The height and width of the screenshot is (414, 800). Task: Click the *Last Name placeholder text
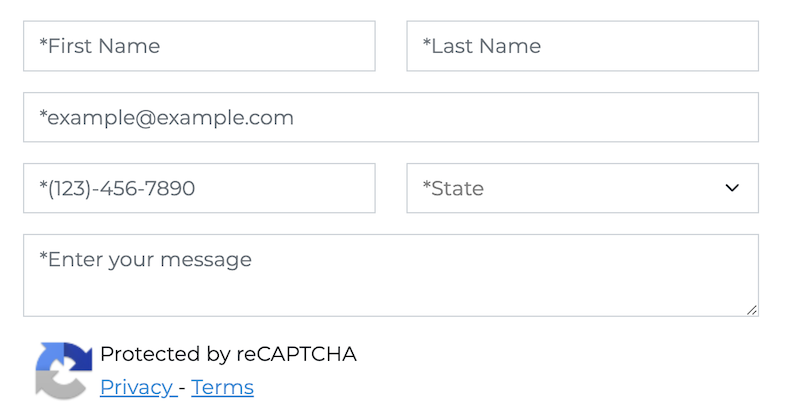(481, 46)
